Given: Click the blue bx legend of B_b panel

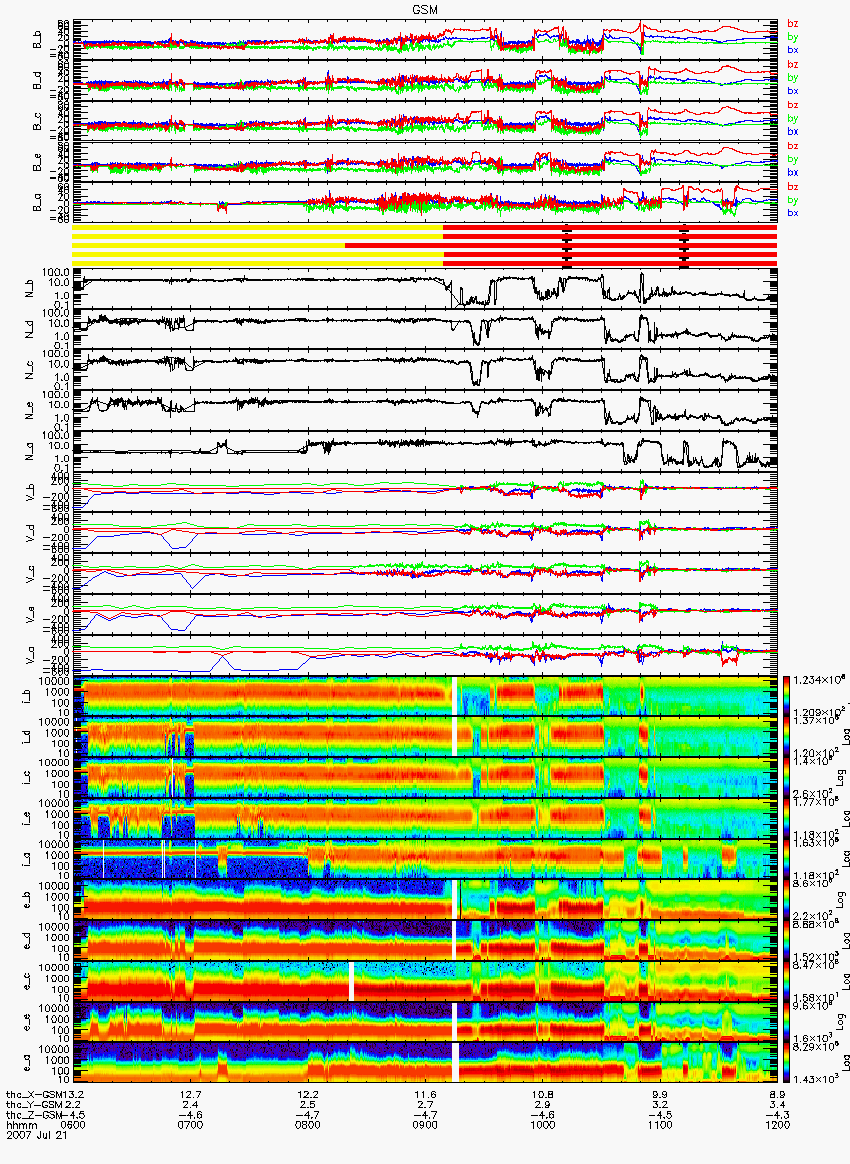Looking at the screenshot, I should coord(793,50).
